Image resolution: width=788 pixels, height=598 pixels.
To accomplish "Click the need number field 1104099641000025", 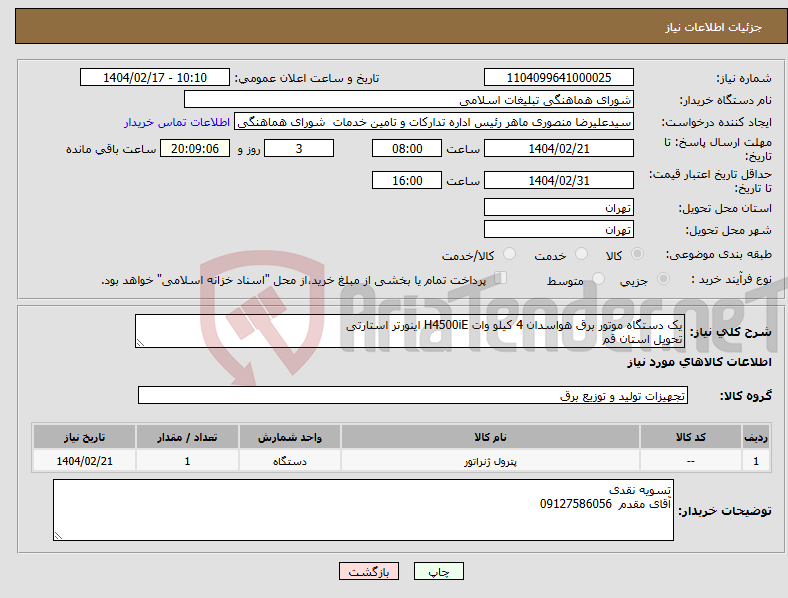I will click(x=558, y=77).
